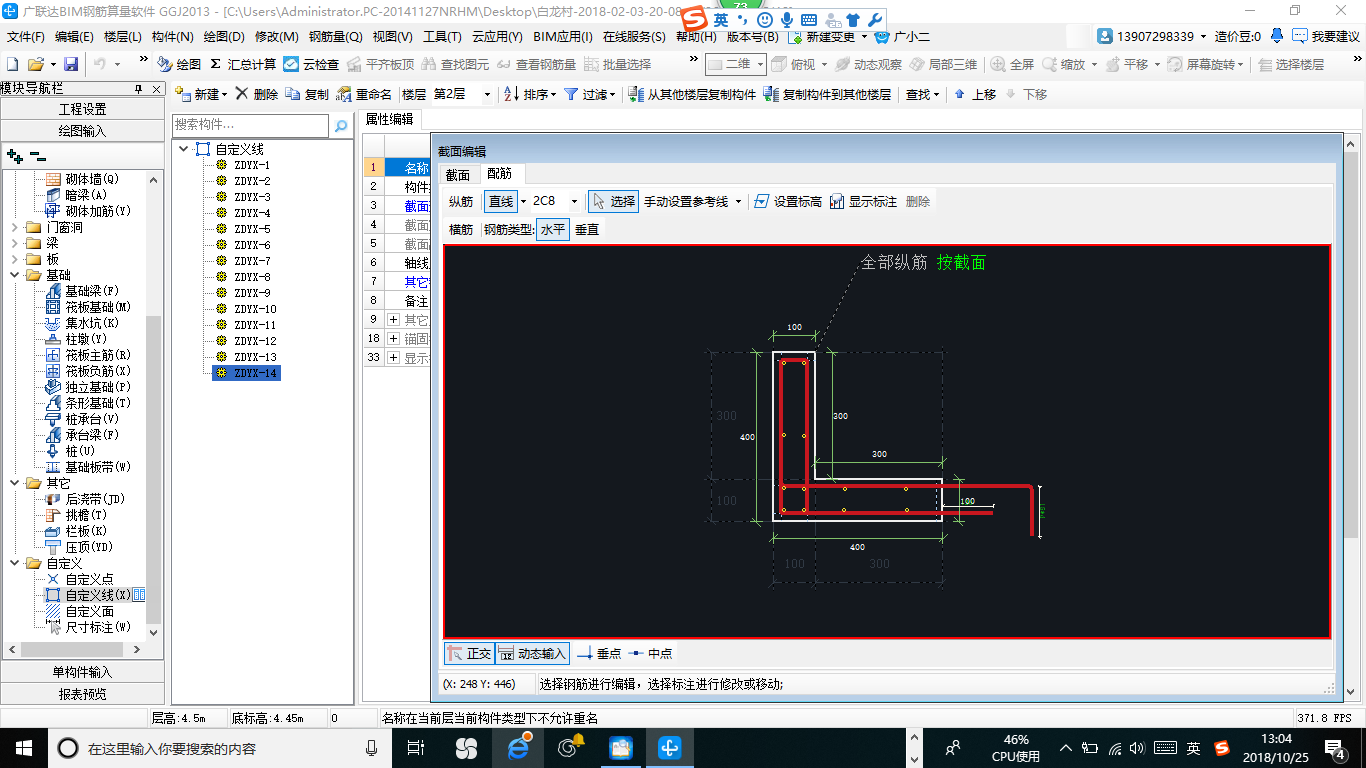Select 直线 drawing mode
The image size is (1366, 768).
(501, 201)
